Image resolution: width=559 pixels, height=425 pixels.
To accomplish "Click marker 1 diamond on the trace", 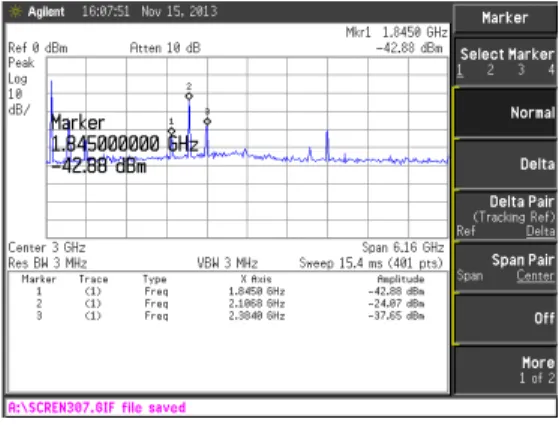I will (x=171, y=132).
